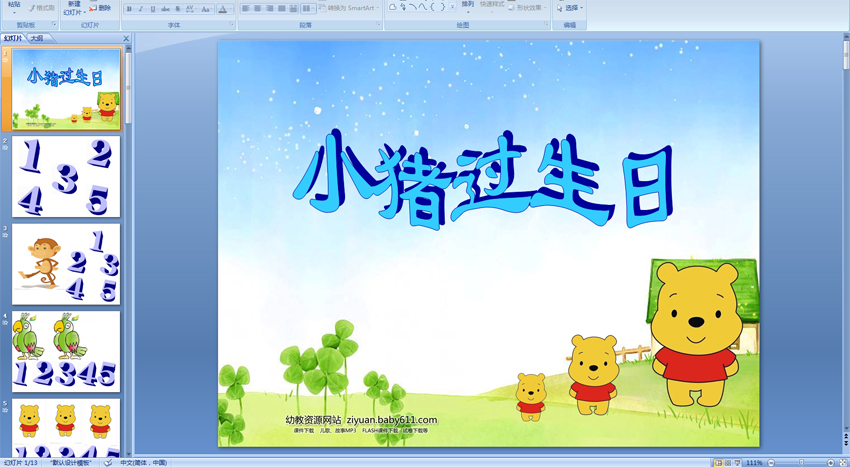Screen dimensions: 850x467
Task: Click the Shape Effects (形状效果) button
Action: [528, 8]
